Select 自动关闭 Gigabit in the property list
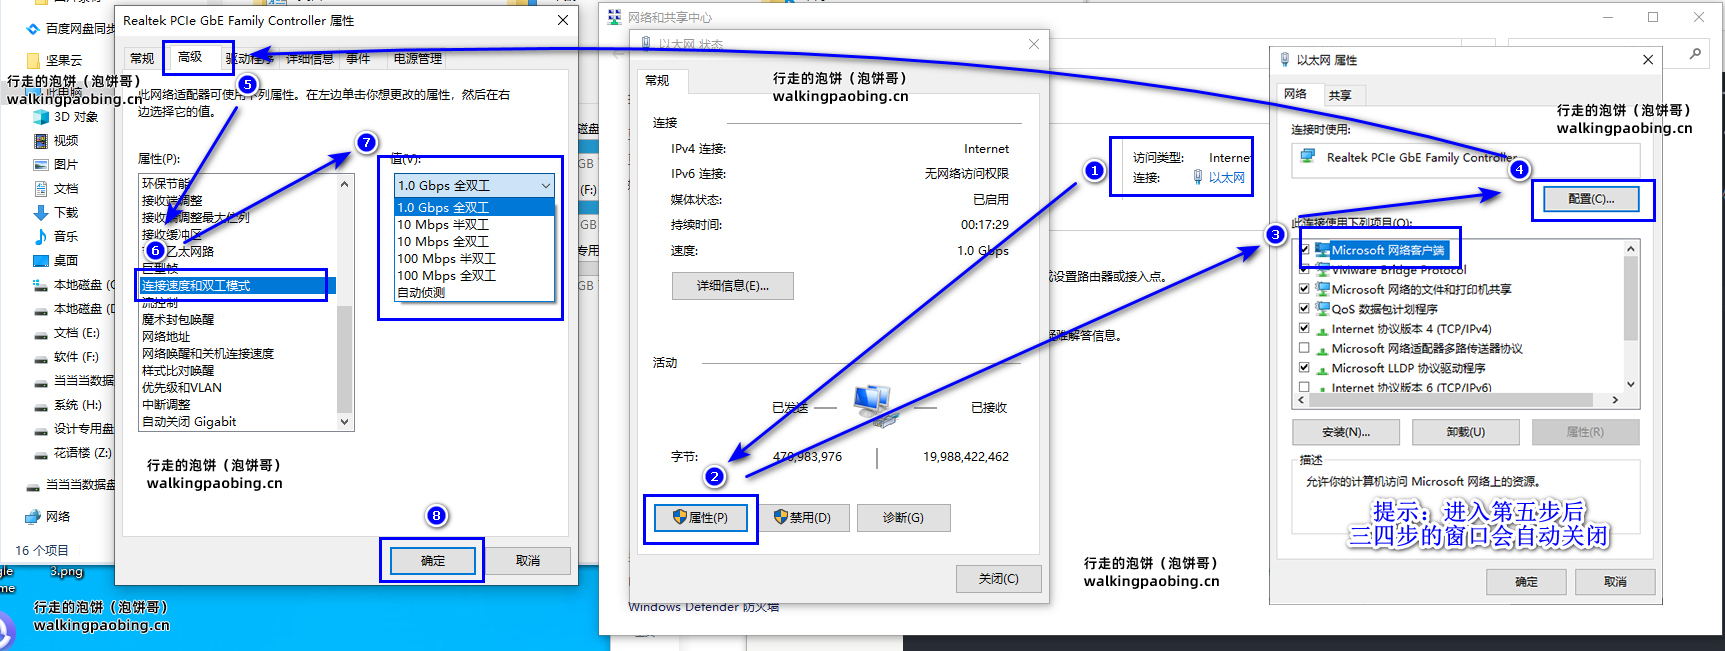 [237, 421]
